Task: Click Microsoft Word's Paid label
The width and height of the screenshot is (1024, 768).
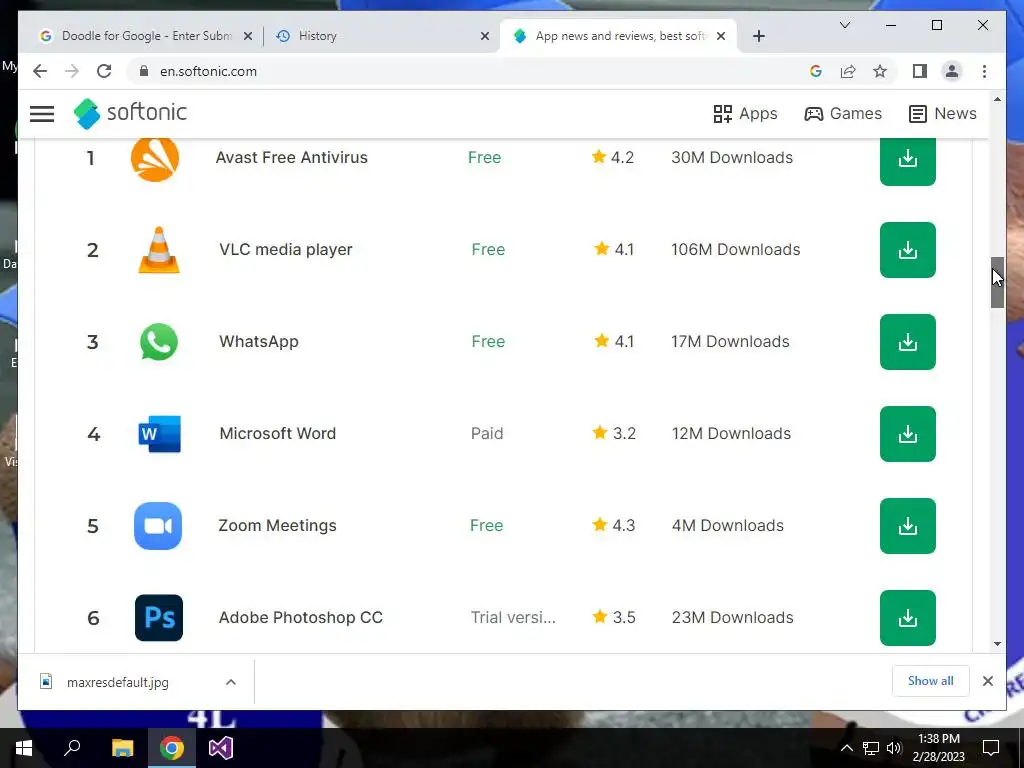Action: 487,434
